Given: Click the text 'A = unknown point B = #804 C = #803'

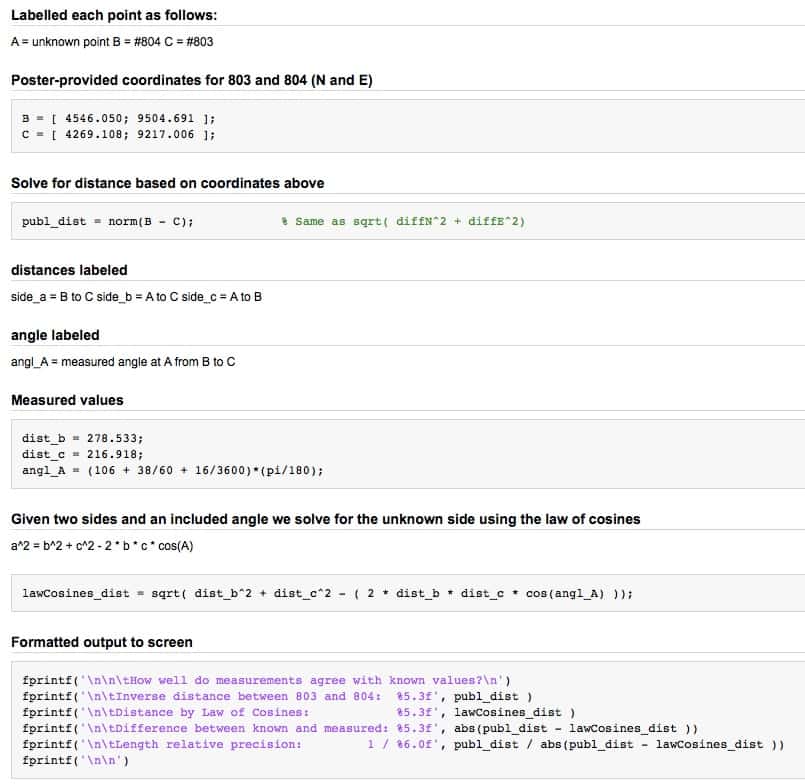Looking at the screenshot, I should (x=112, y=42).
